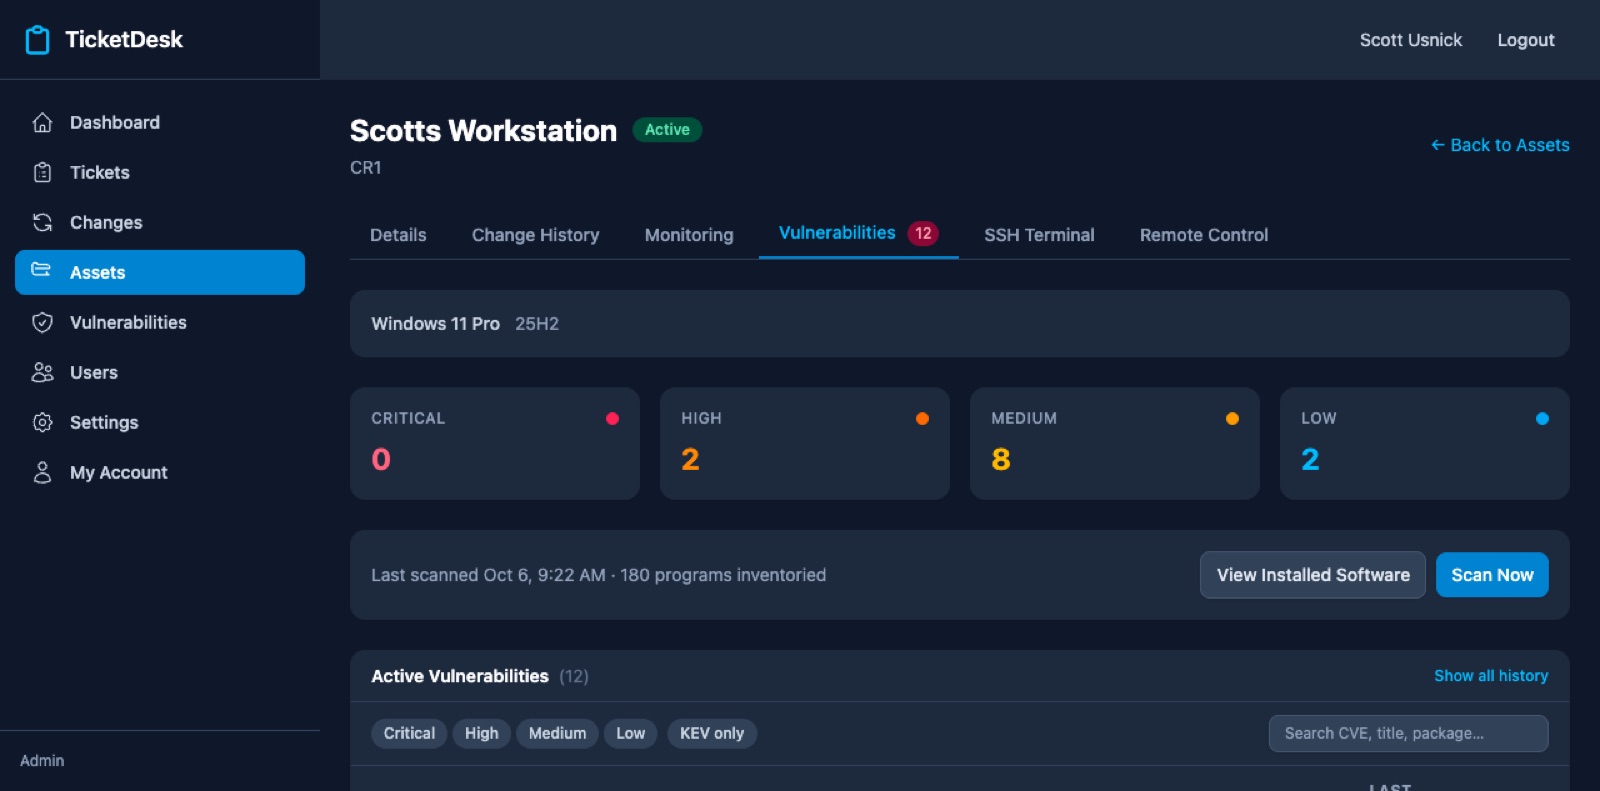Image resolution: width=1600 pixels, height=791 pixels.
Task: Open the SSH Terminal tab
Action: (1039, 235)
